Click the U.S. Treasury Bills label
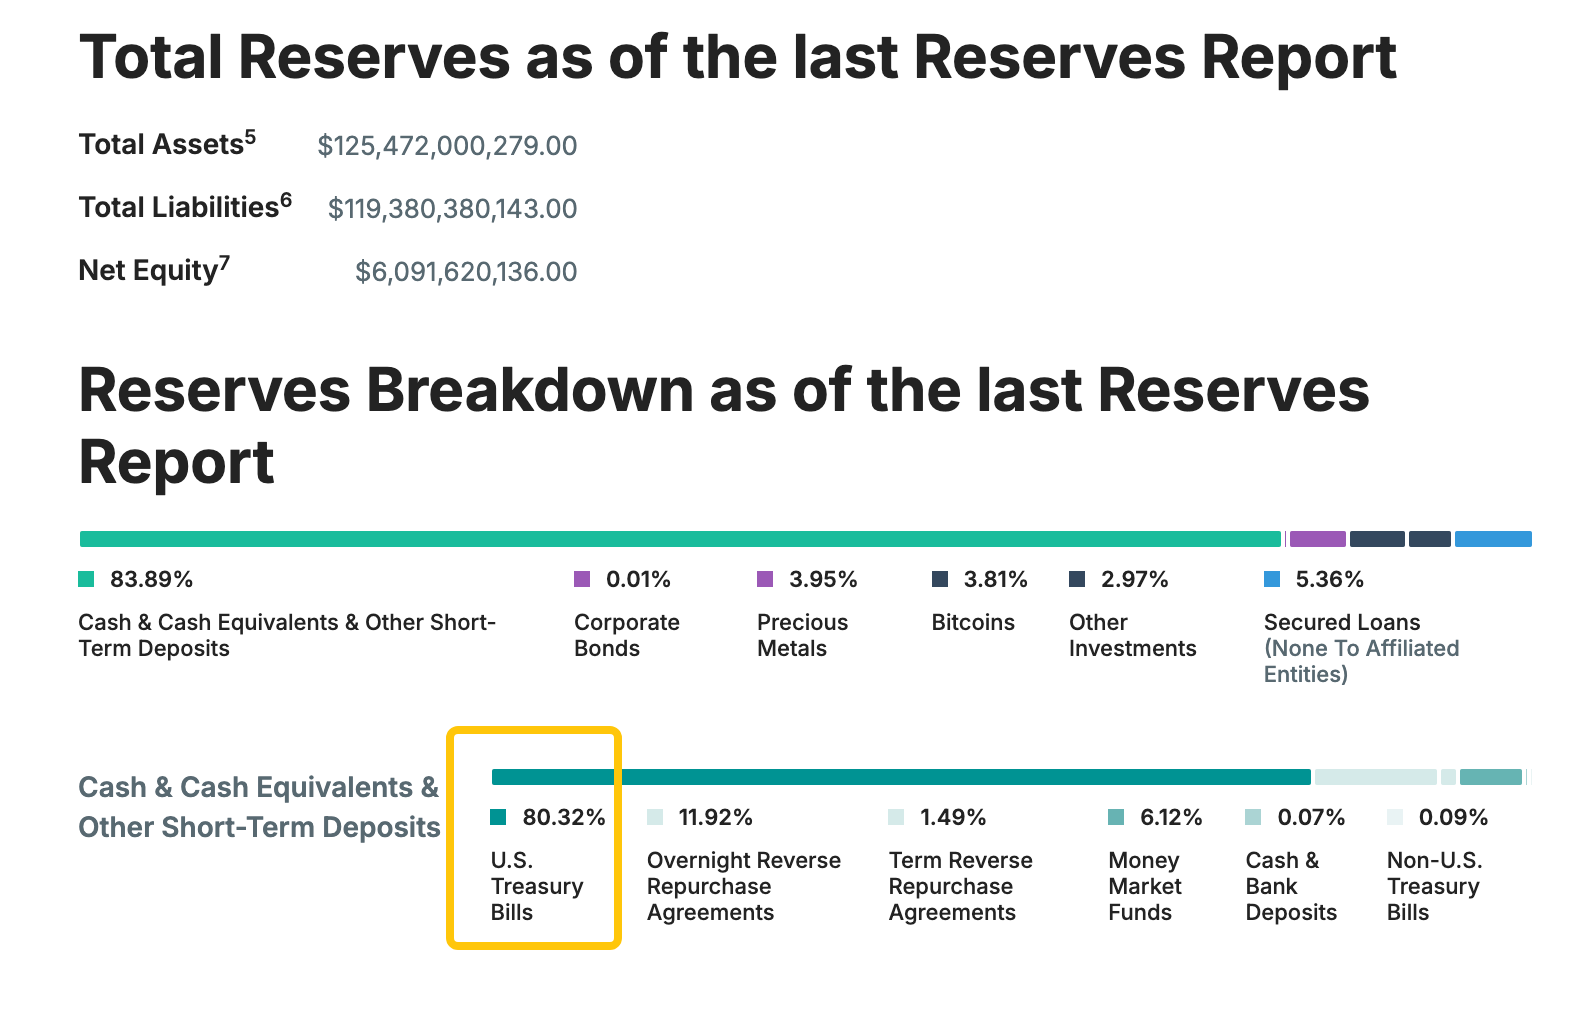Image resolution: width=1580 pixels, height=1022 pixels. click(x=536, y=886)
